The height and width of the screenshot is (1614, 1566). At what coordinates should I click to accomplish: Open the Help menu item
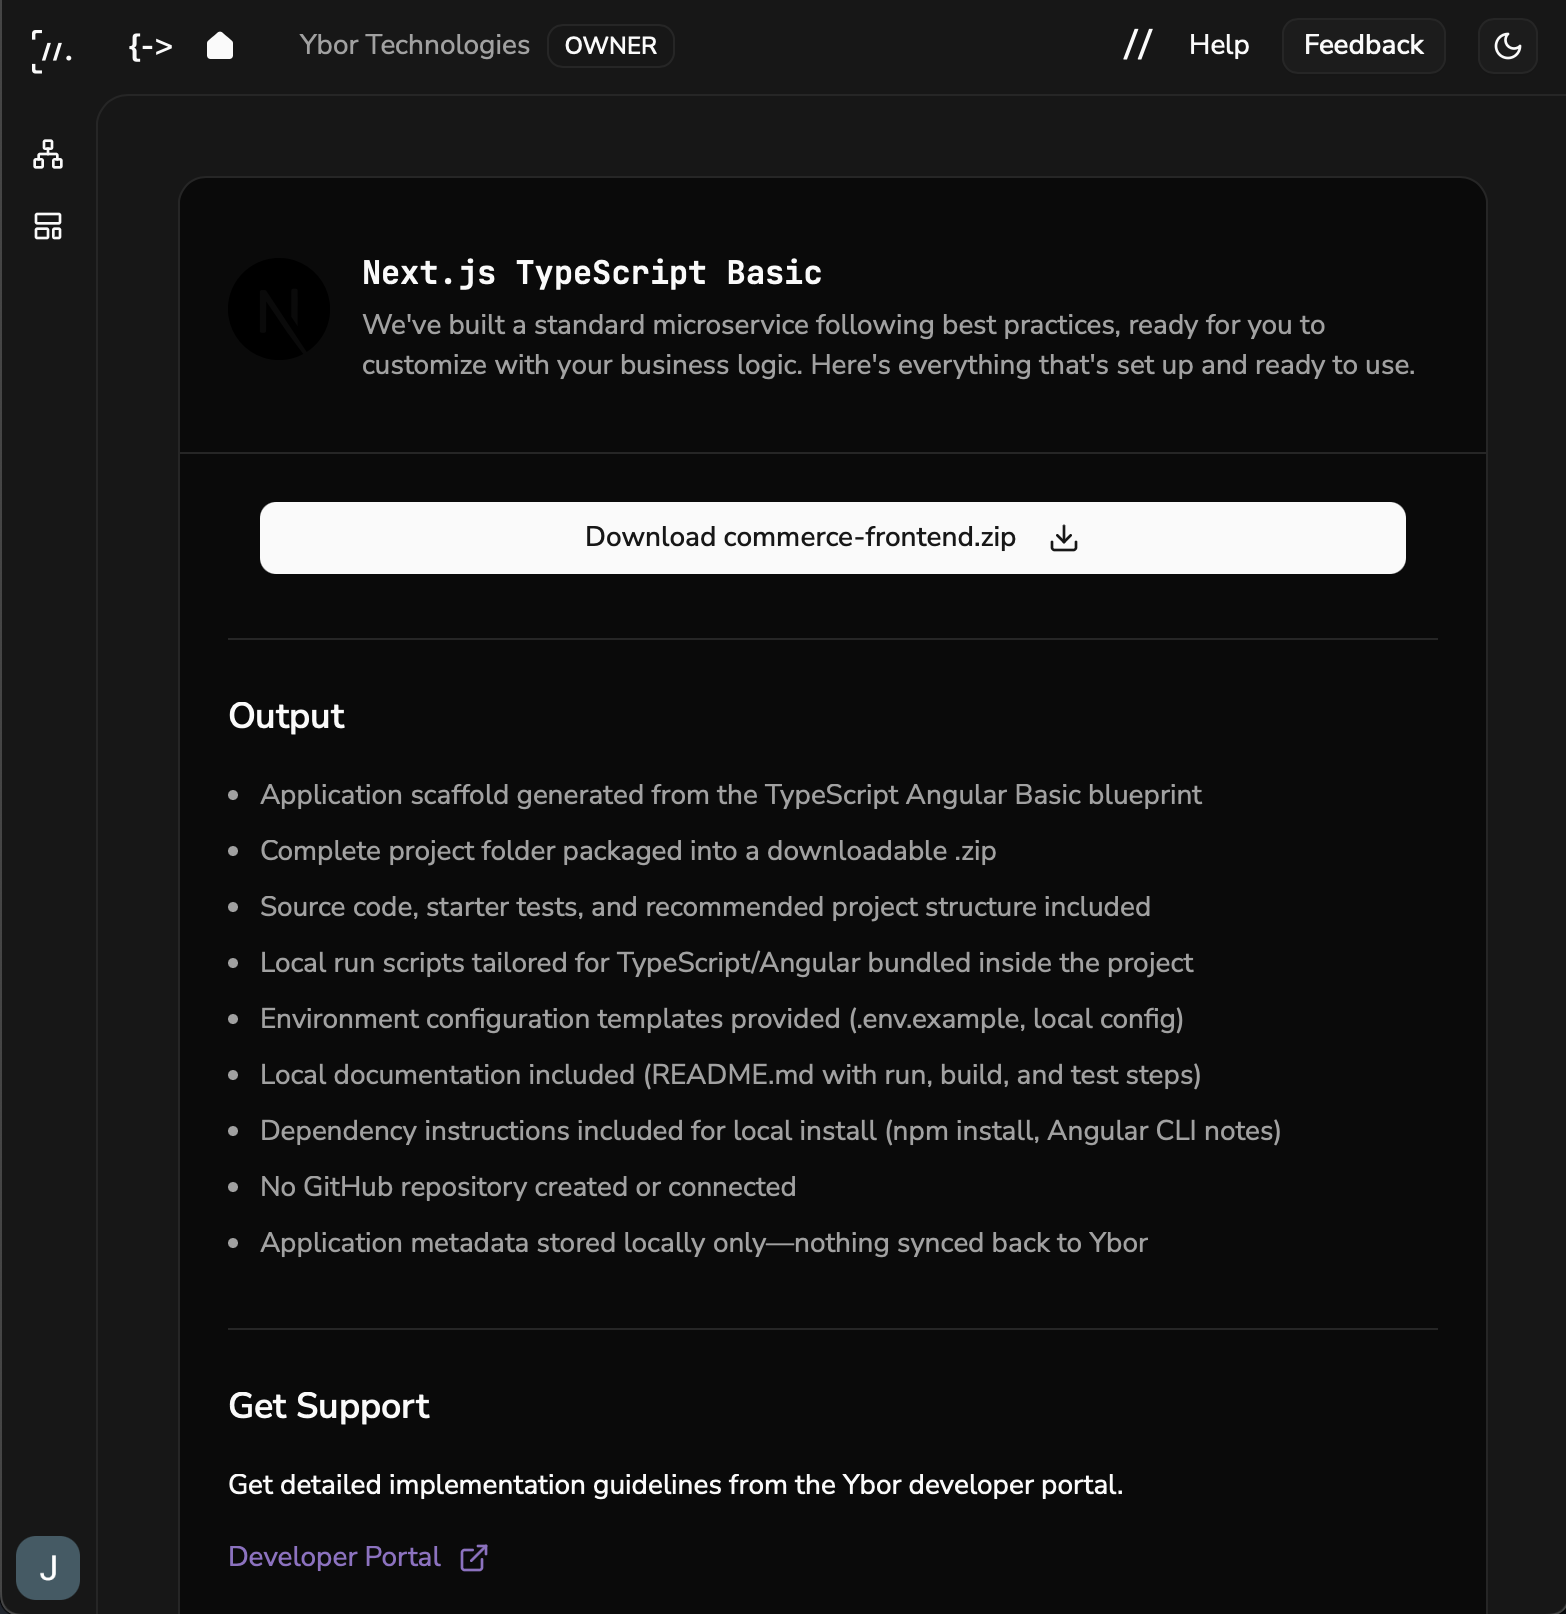[1218, 45]
